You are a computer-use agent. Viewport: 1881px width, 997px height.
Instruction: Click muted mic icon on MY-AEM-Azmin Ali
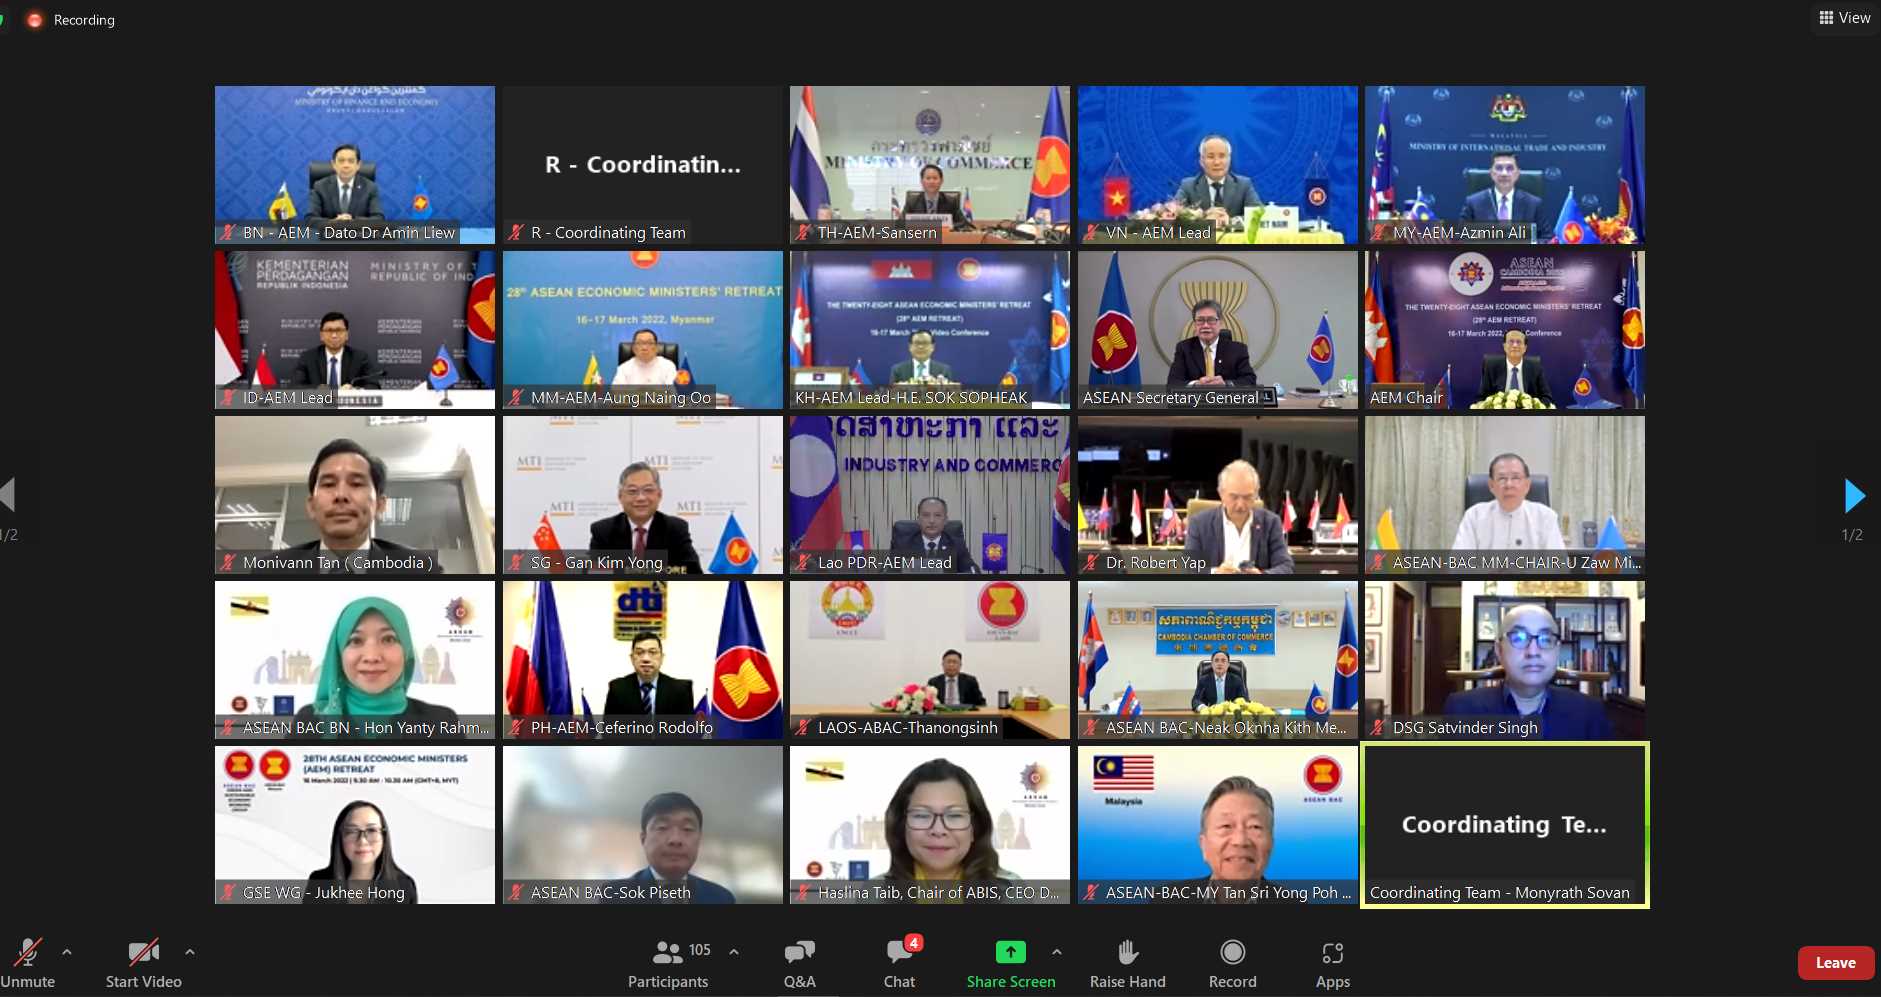coord(1378,233)
